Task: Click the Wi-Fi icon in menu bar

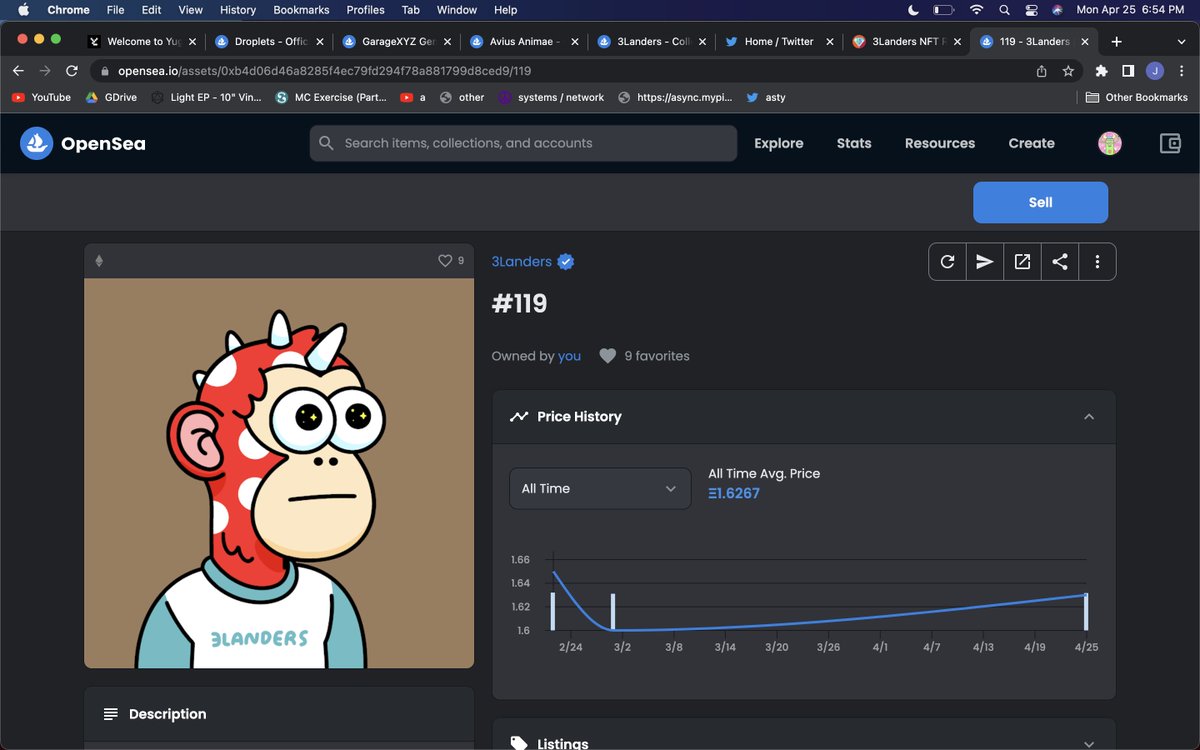Action: point(976,10)
